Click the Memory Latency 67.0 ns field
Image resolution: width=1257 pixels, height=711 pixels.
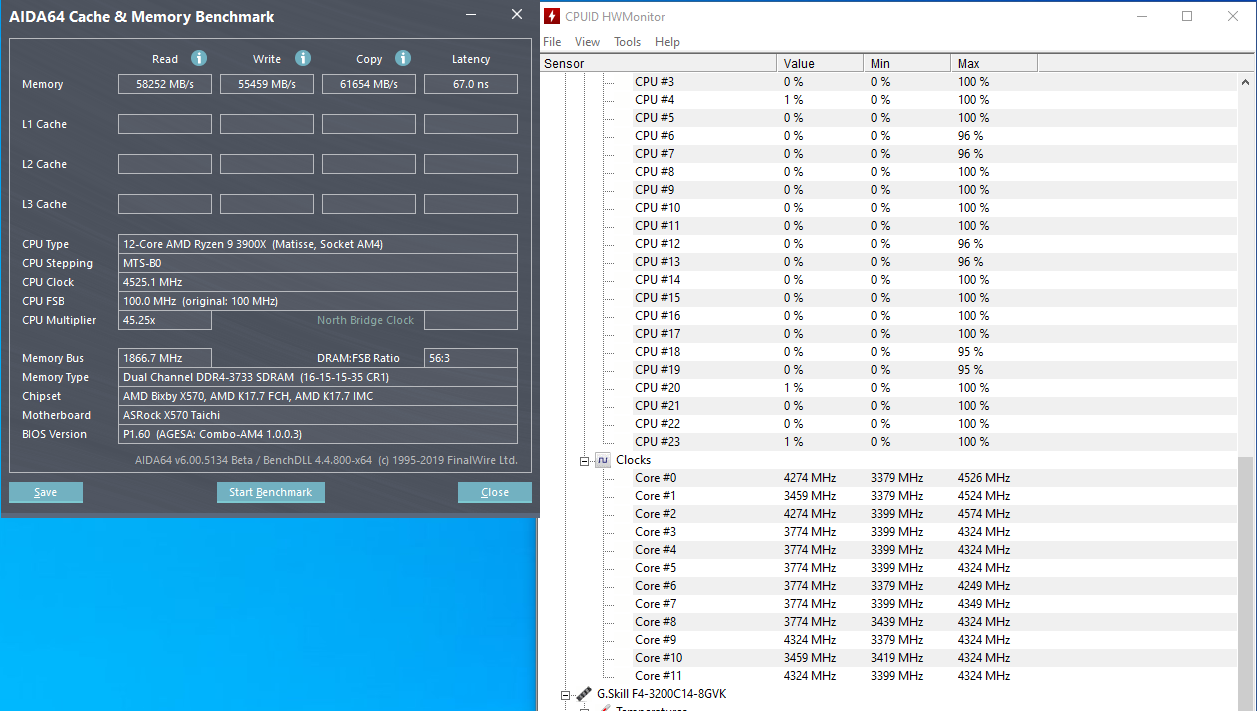(x=471, y=84)
